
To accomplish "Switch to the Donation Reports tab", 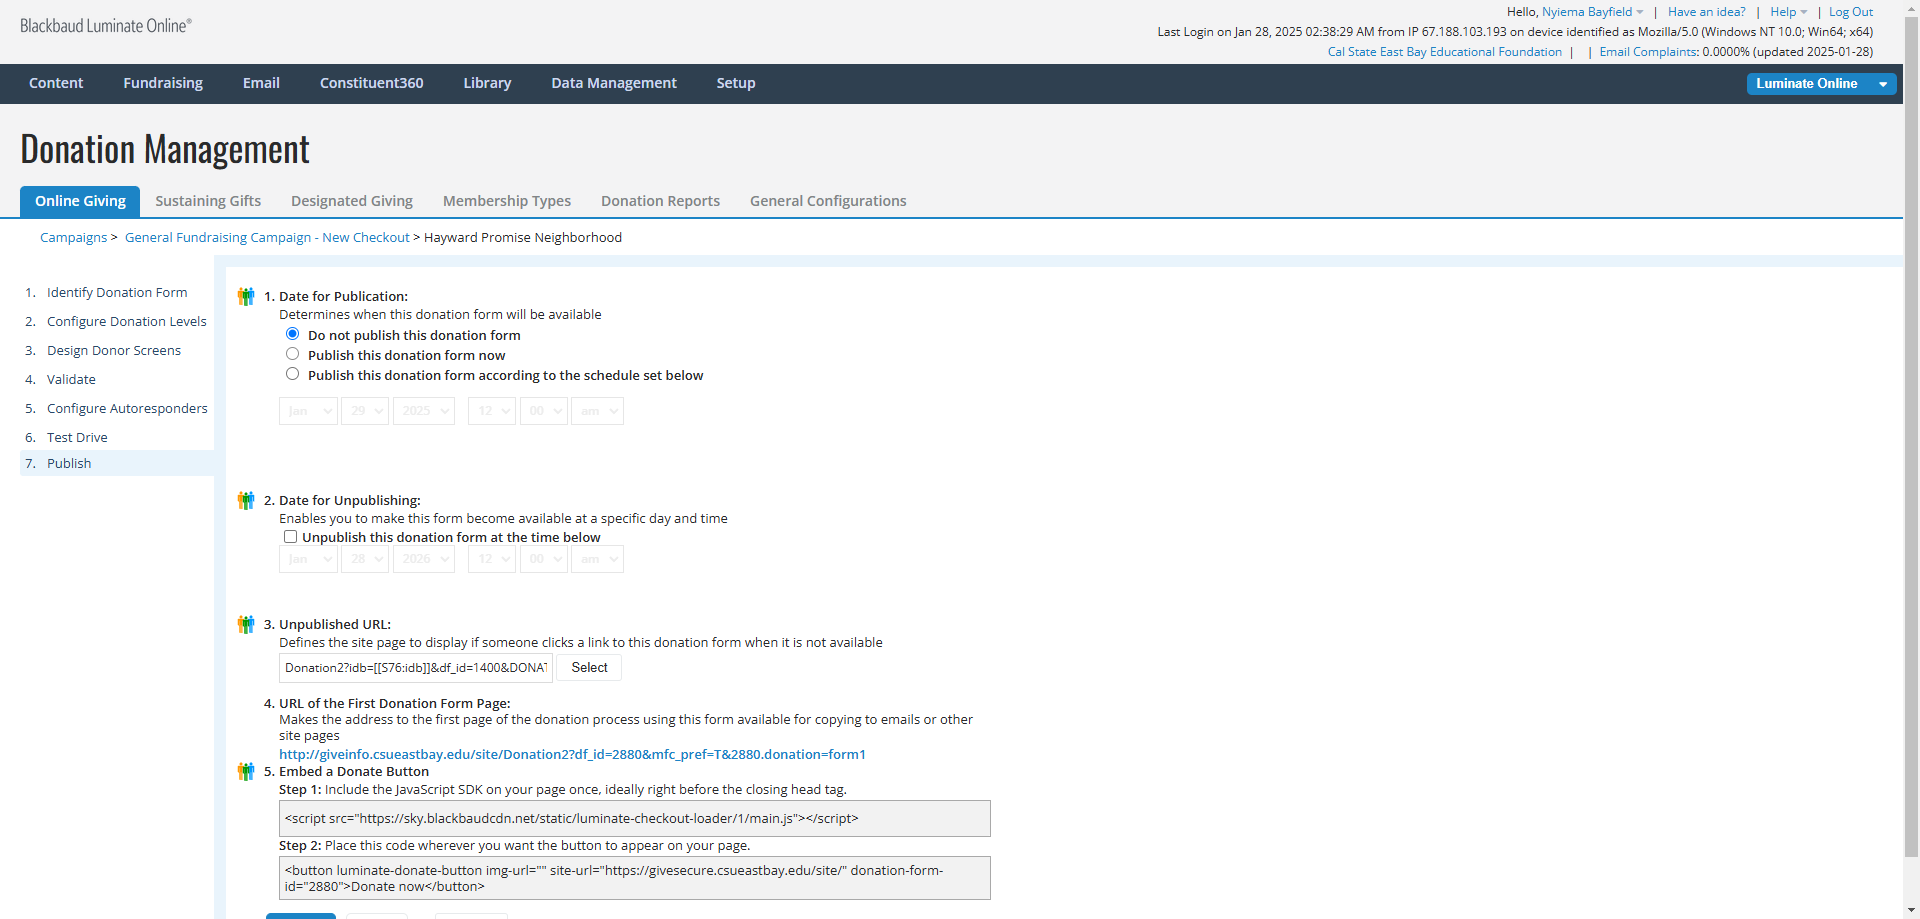I will click(660, 201).
